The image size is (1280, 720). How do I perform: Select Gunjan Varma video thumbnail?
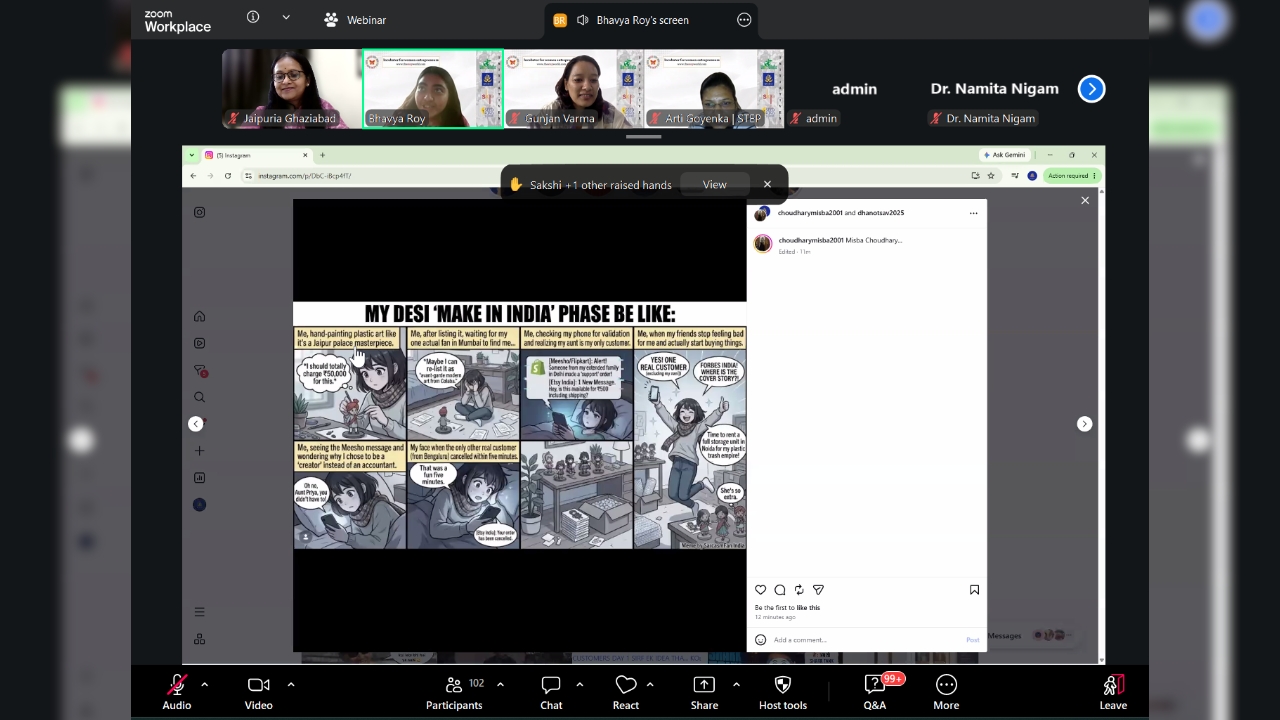point(574,89)
